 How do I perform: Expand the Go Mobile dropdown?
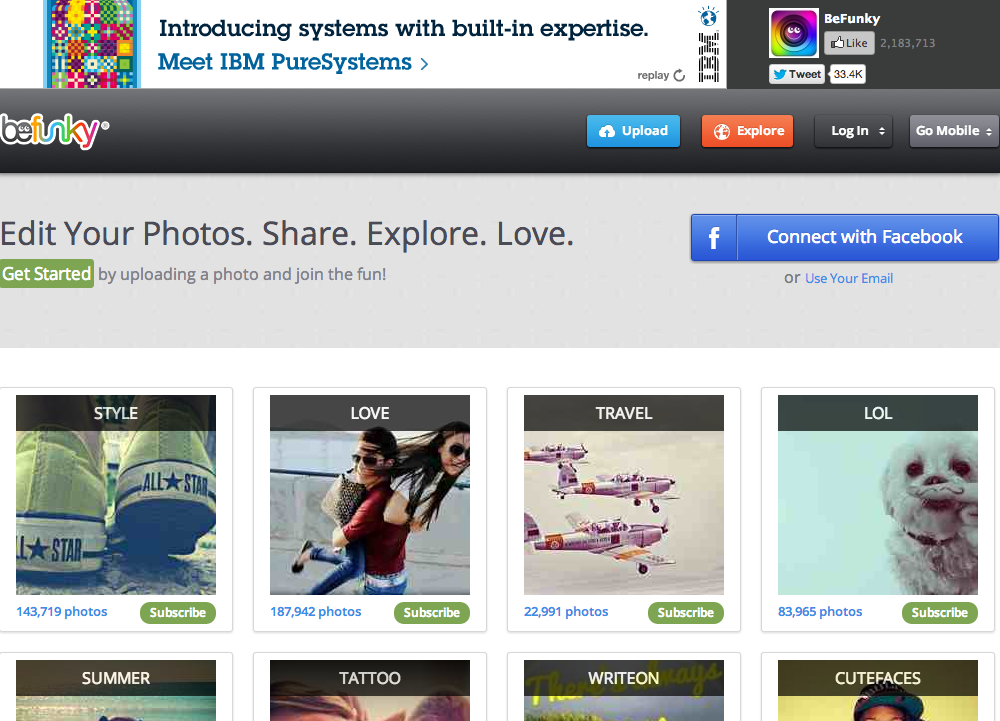[x=953, y=131]
